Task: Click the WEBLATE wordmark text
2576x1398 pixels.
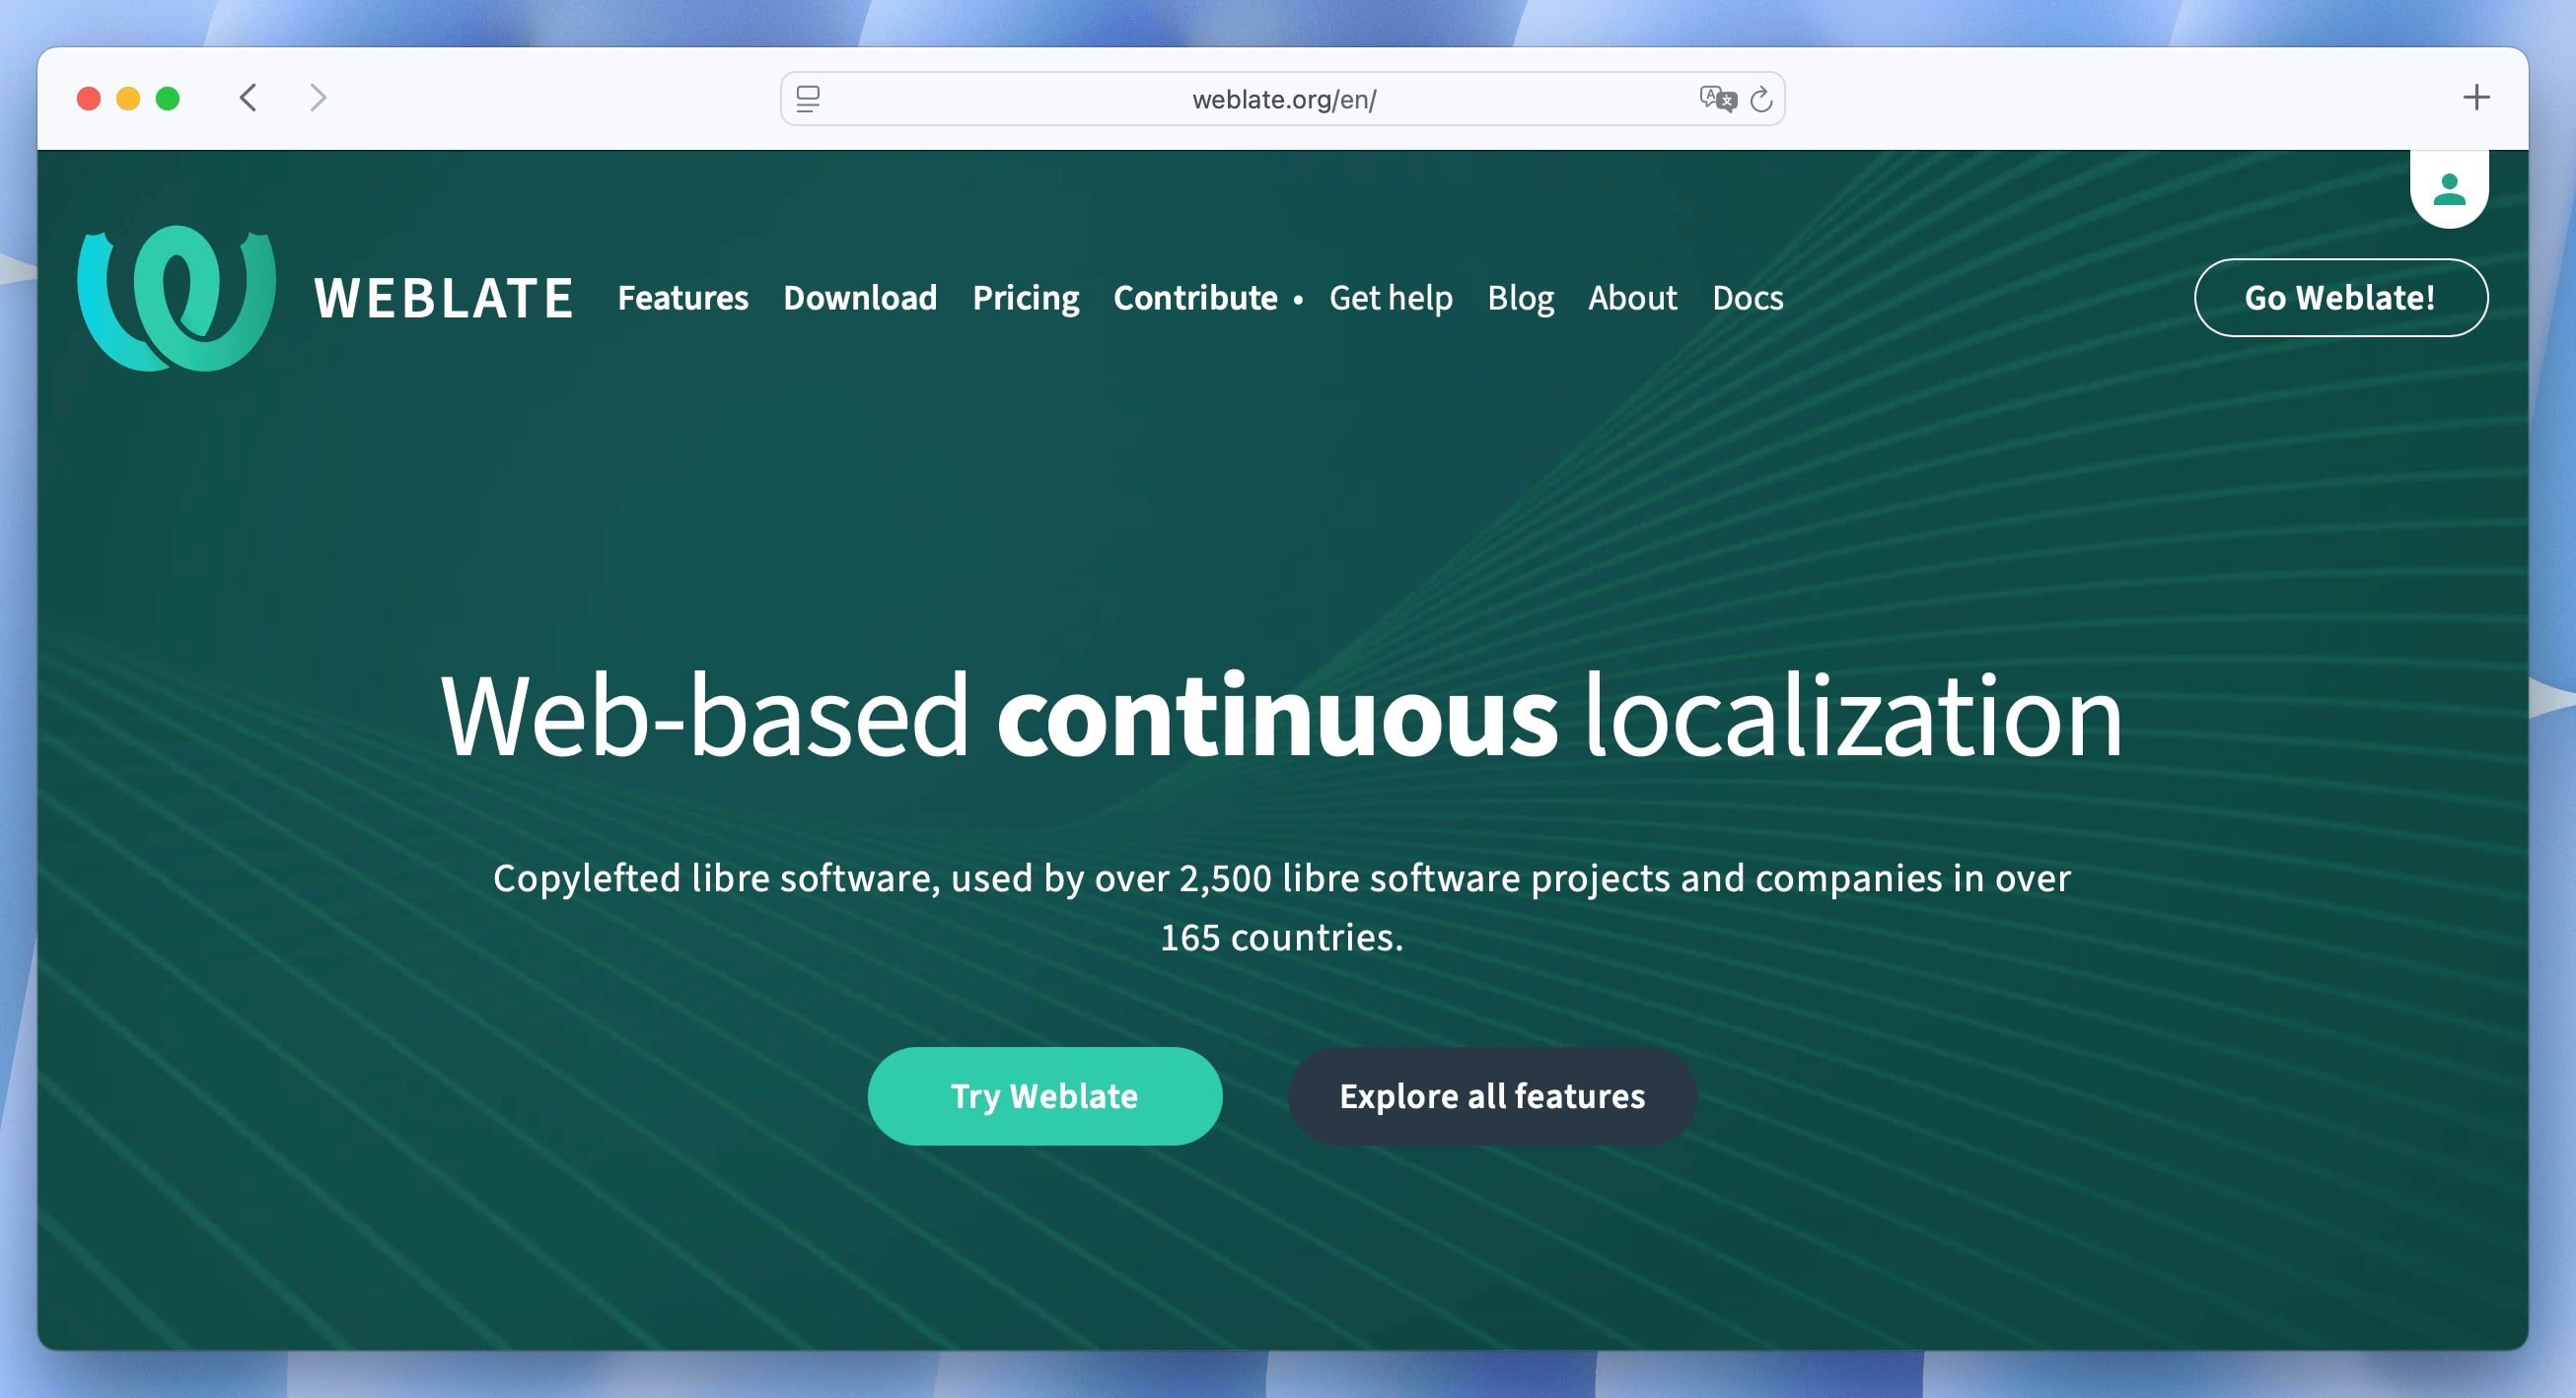Action: point(444,298)
